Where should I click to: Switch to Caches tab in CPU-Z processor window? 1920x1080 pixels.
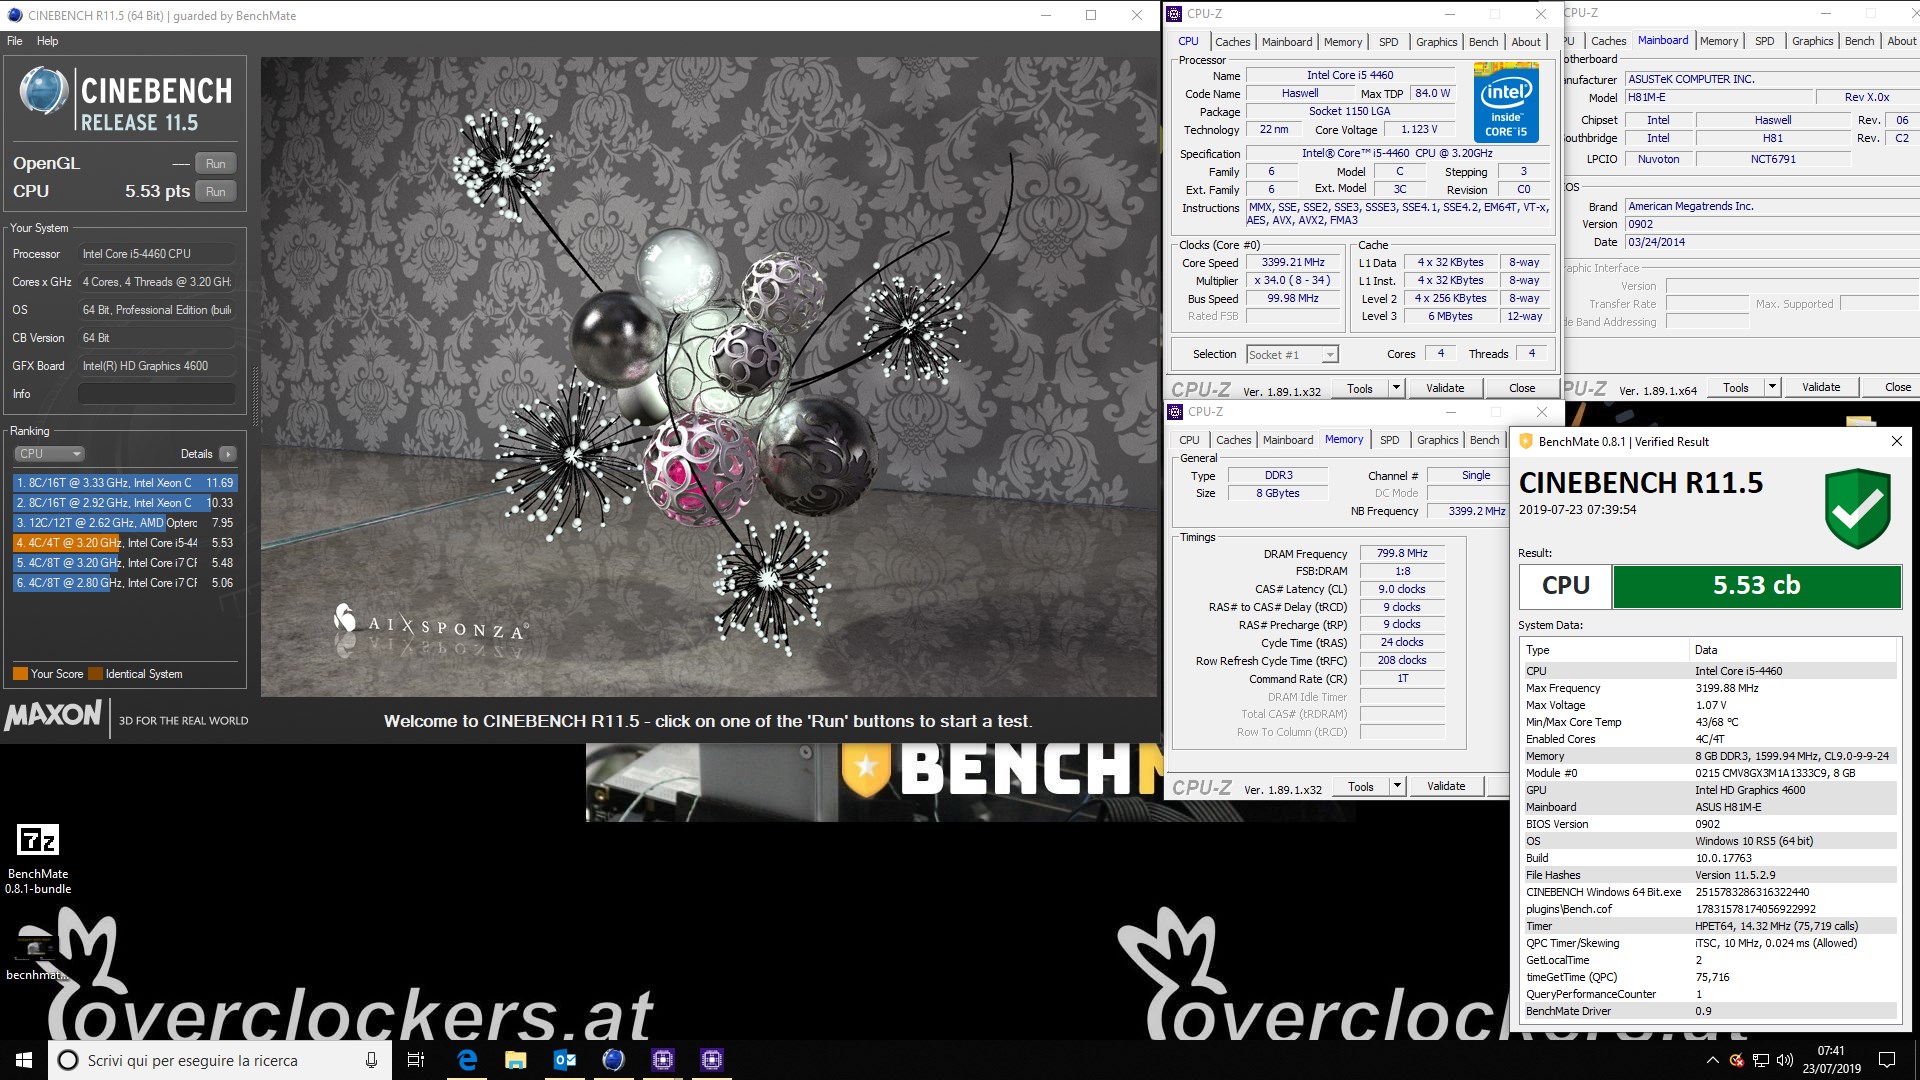(x=1232, y=42)
